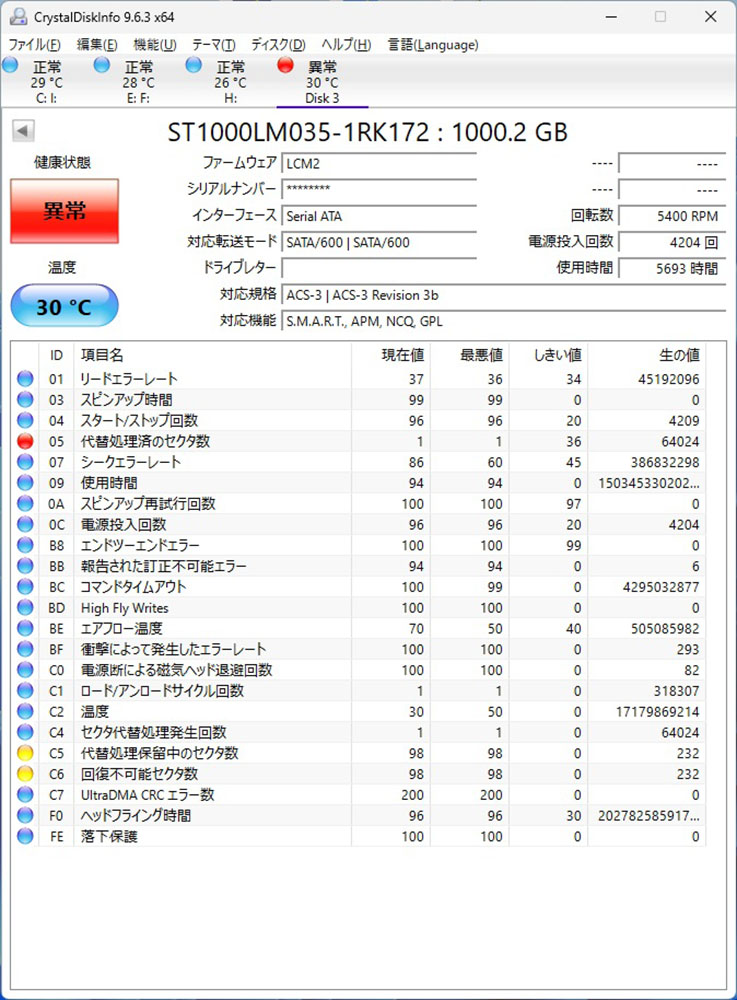737x1000 pixels.
Task: Open the ヘルプ(H) menu
Action: [346, 45]
